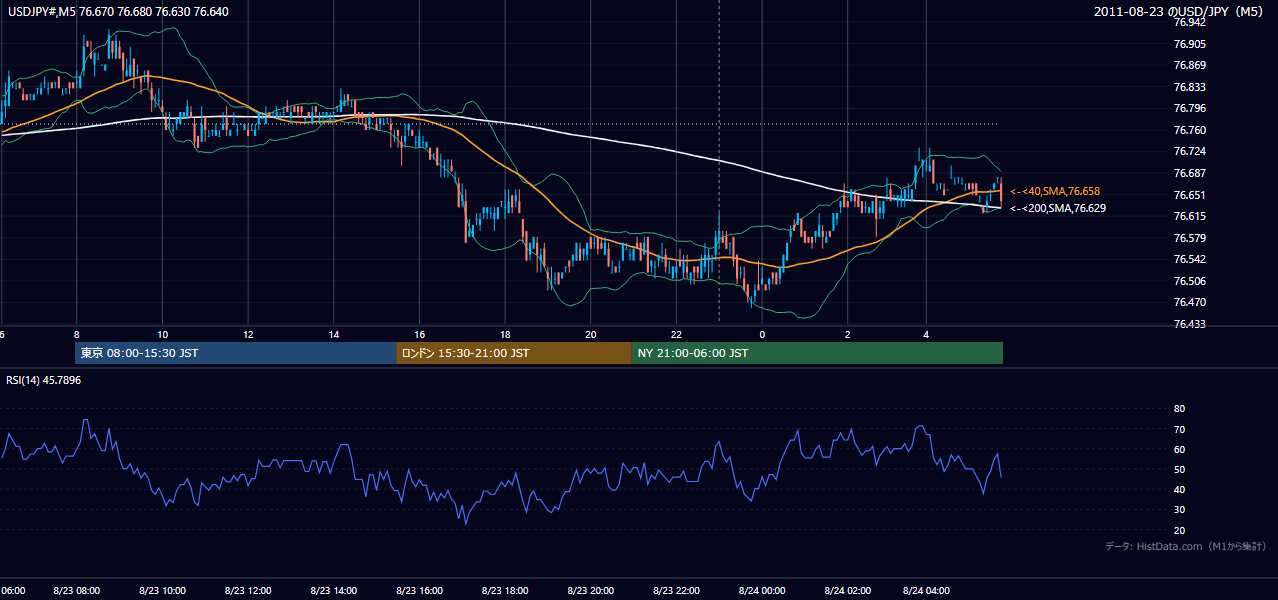Click hour label 16 under the price chart
This screenshot has width=1278, height=600.
tap(419, 334)
